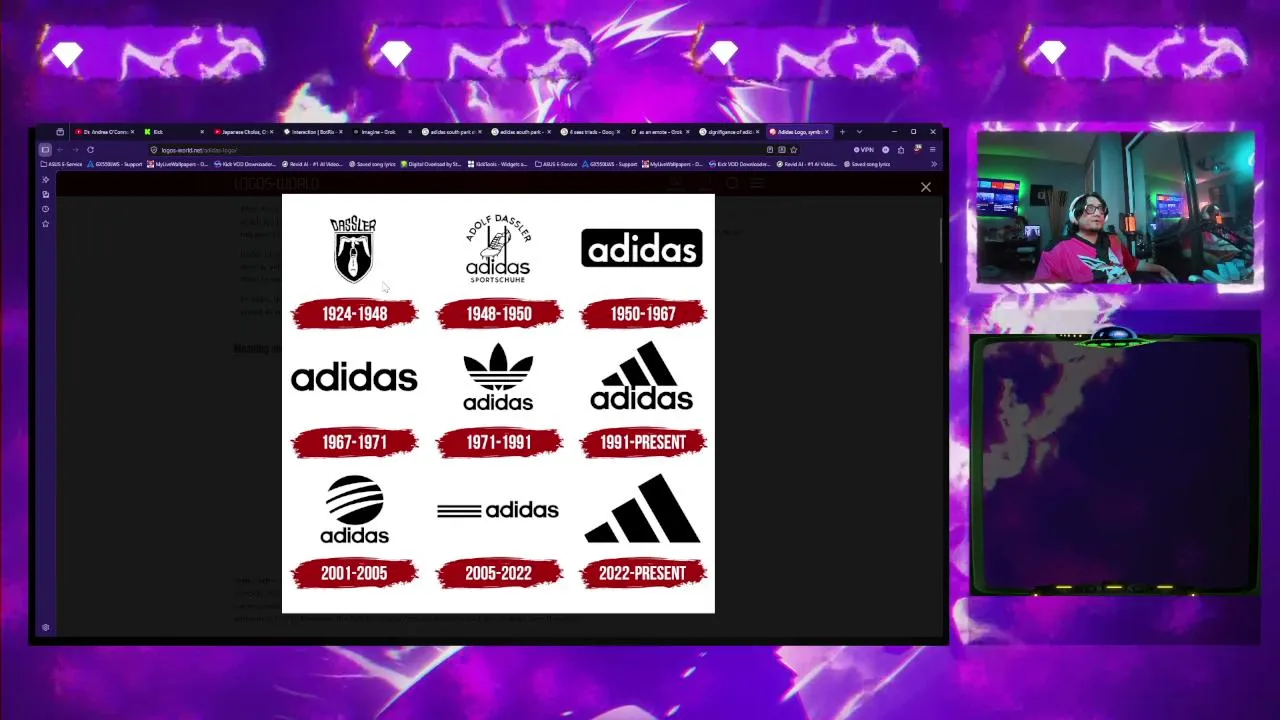The height and width of the screenshot is (720, 1280).
Task: Click the Adolf Dassler Sportschuhe logo
Action: click(x=498, y=249)
